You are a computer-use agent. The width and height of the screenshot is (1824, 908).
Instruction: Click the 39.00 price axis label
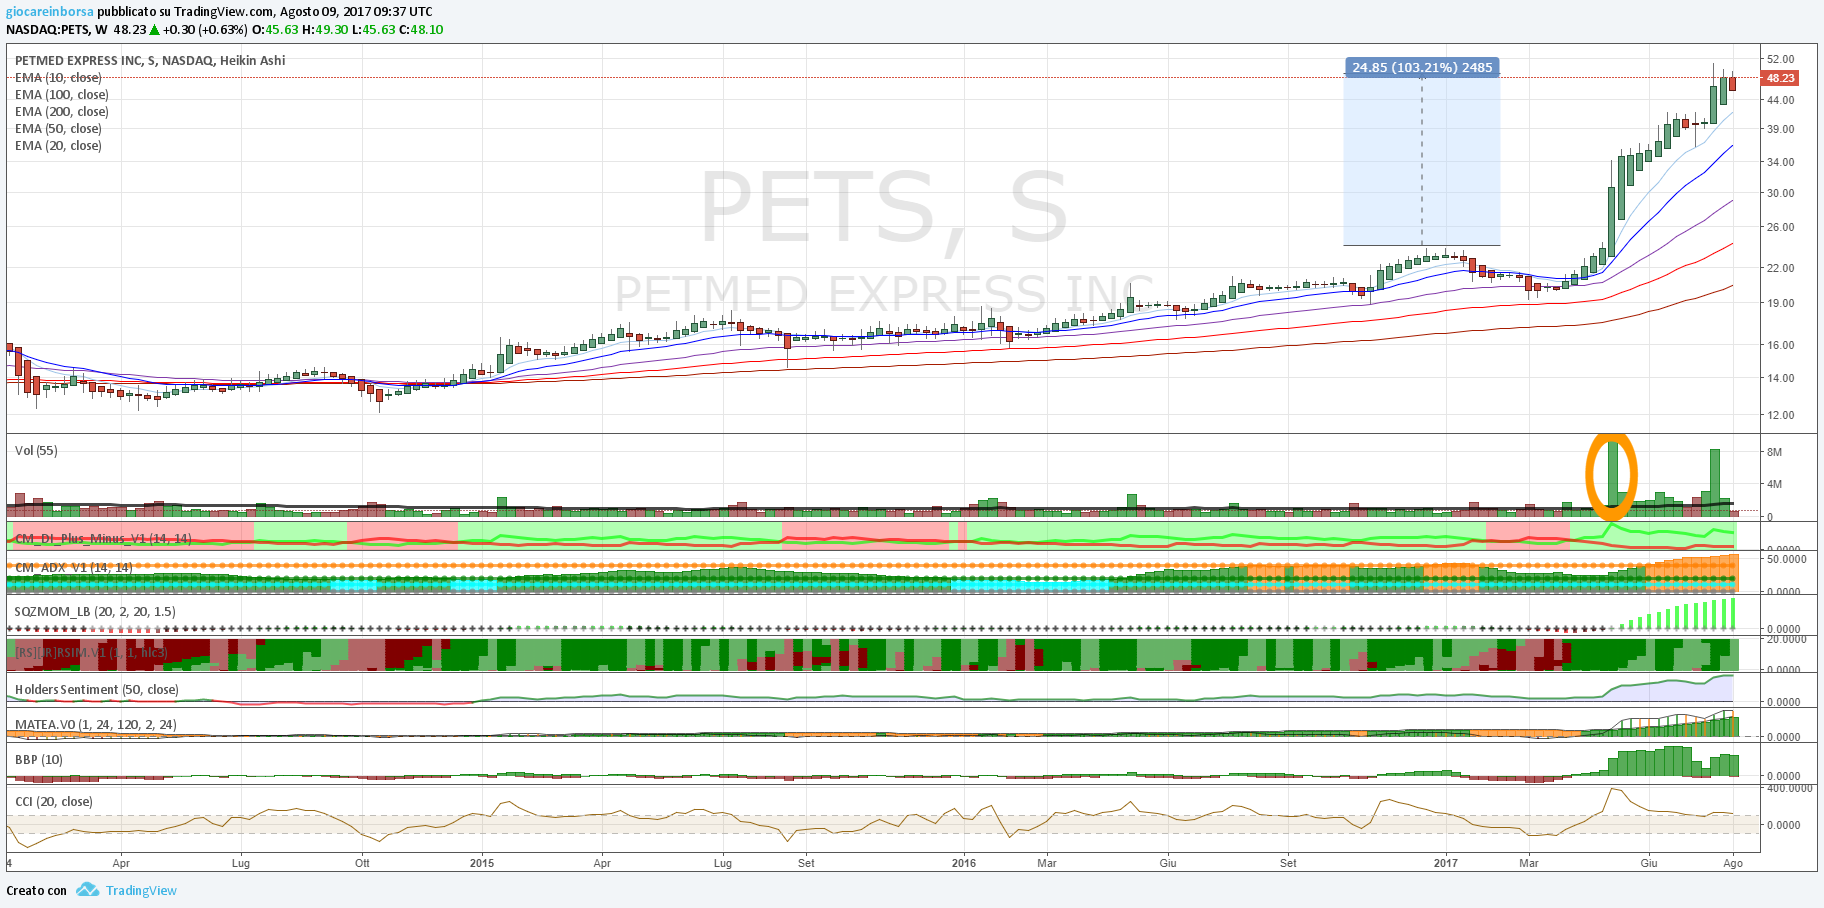click(x=1780, y=130)
